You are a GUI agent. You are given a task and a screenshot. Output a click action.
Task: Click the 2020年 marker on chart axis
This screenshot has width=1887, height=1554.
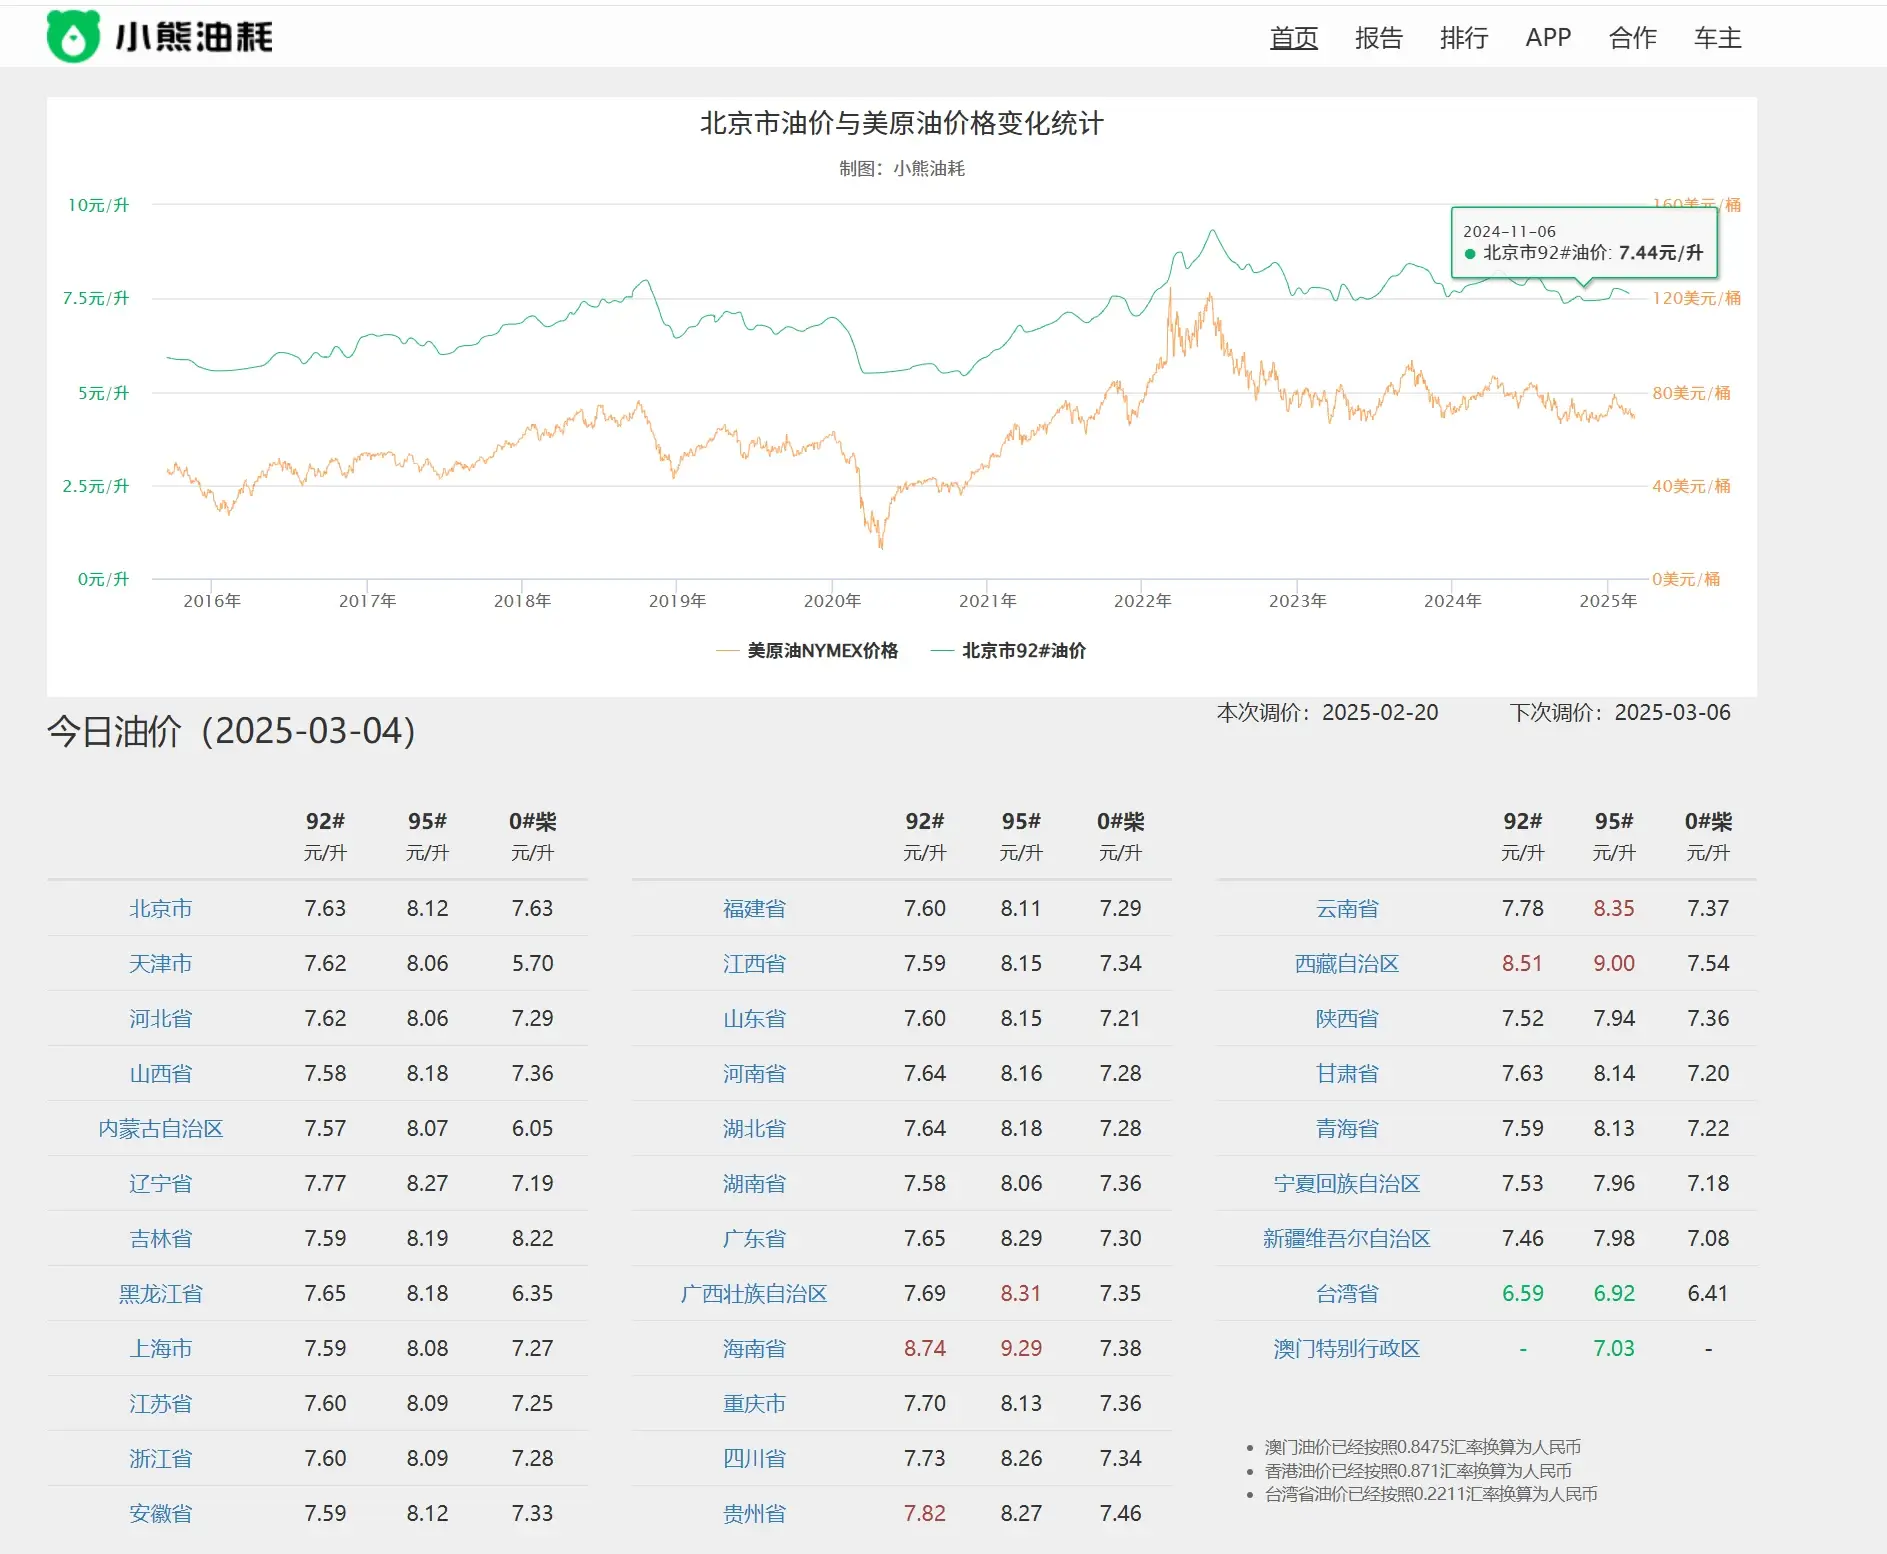coord(832,601)
